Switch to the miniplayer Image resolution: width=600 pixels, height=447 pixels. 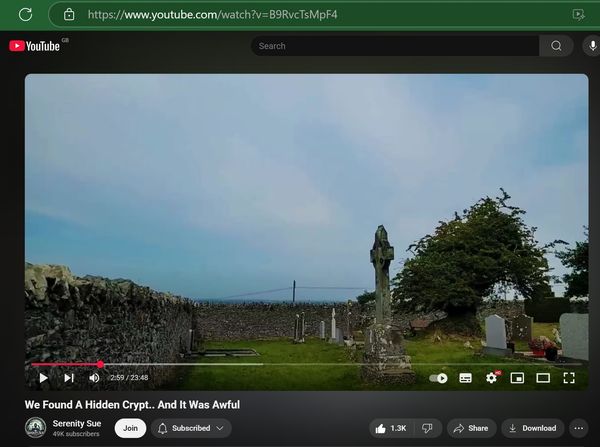(x=517, y=378)
